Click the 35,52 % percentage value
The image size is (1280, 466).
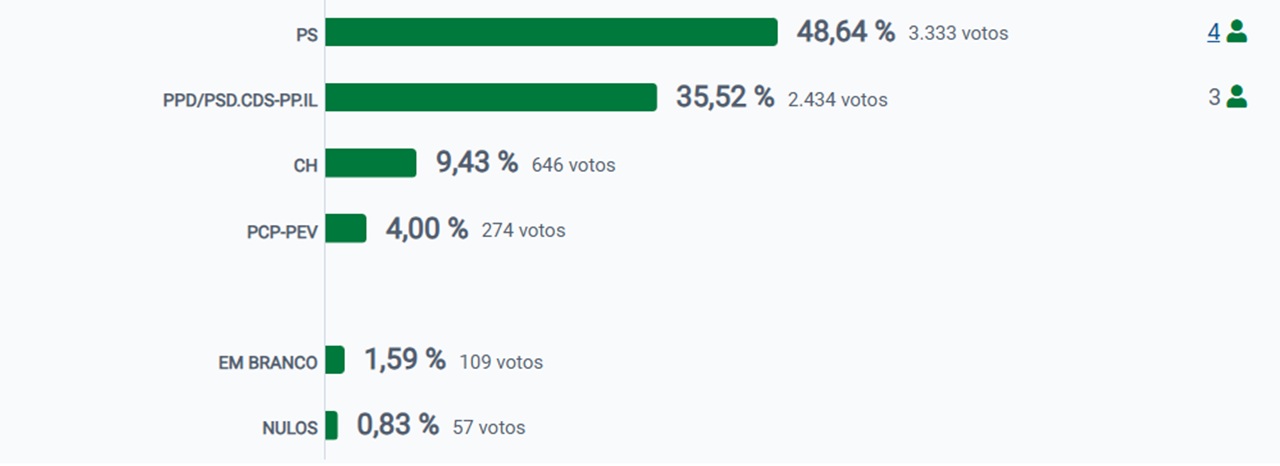pyautogui.click(x=725, y=97)
